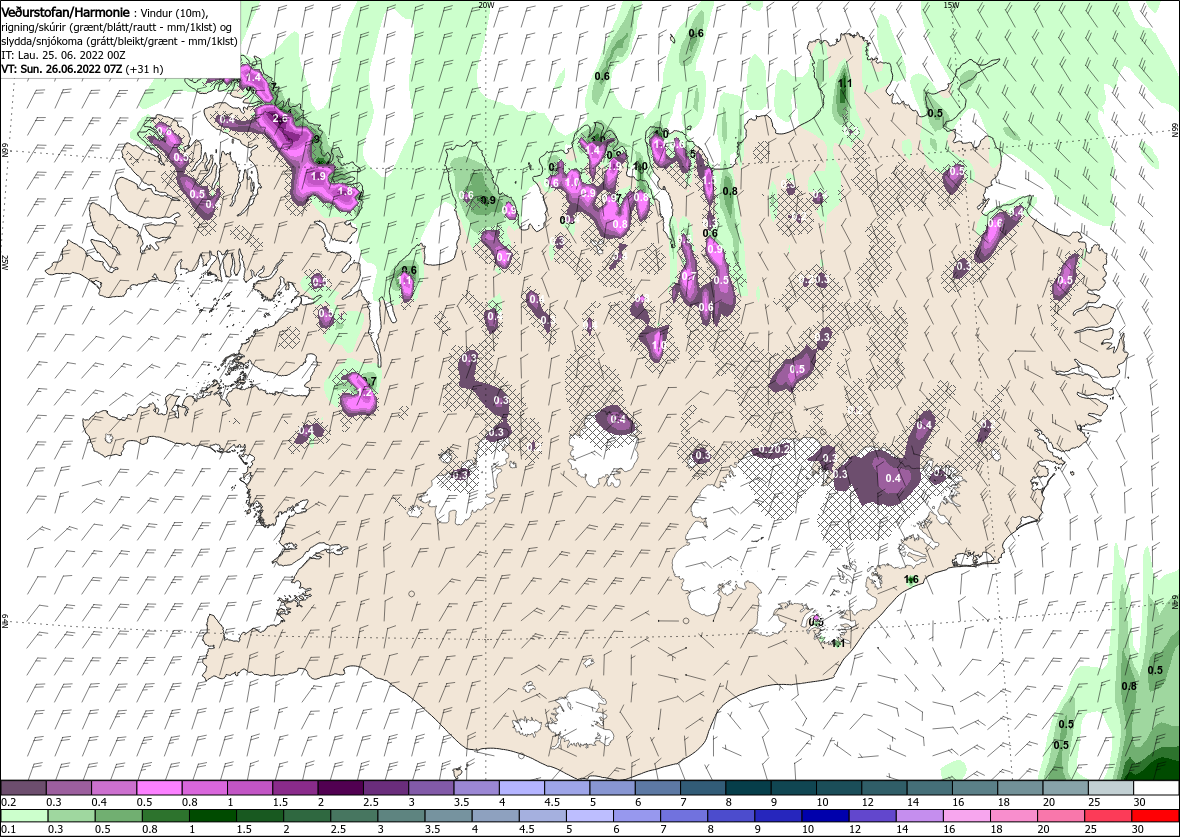
Task: Select the darkest purple swatch labeled 2 in upper legend
Action: [340, 788]
